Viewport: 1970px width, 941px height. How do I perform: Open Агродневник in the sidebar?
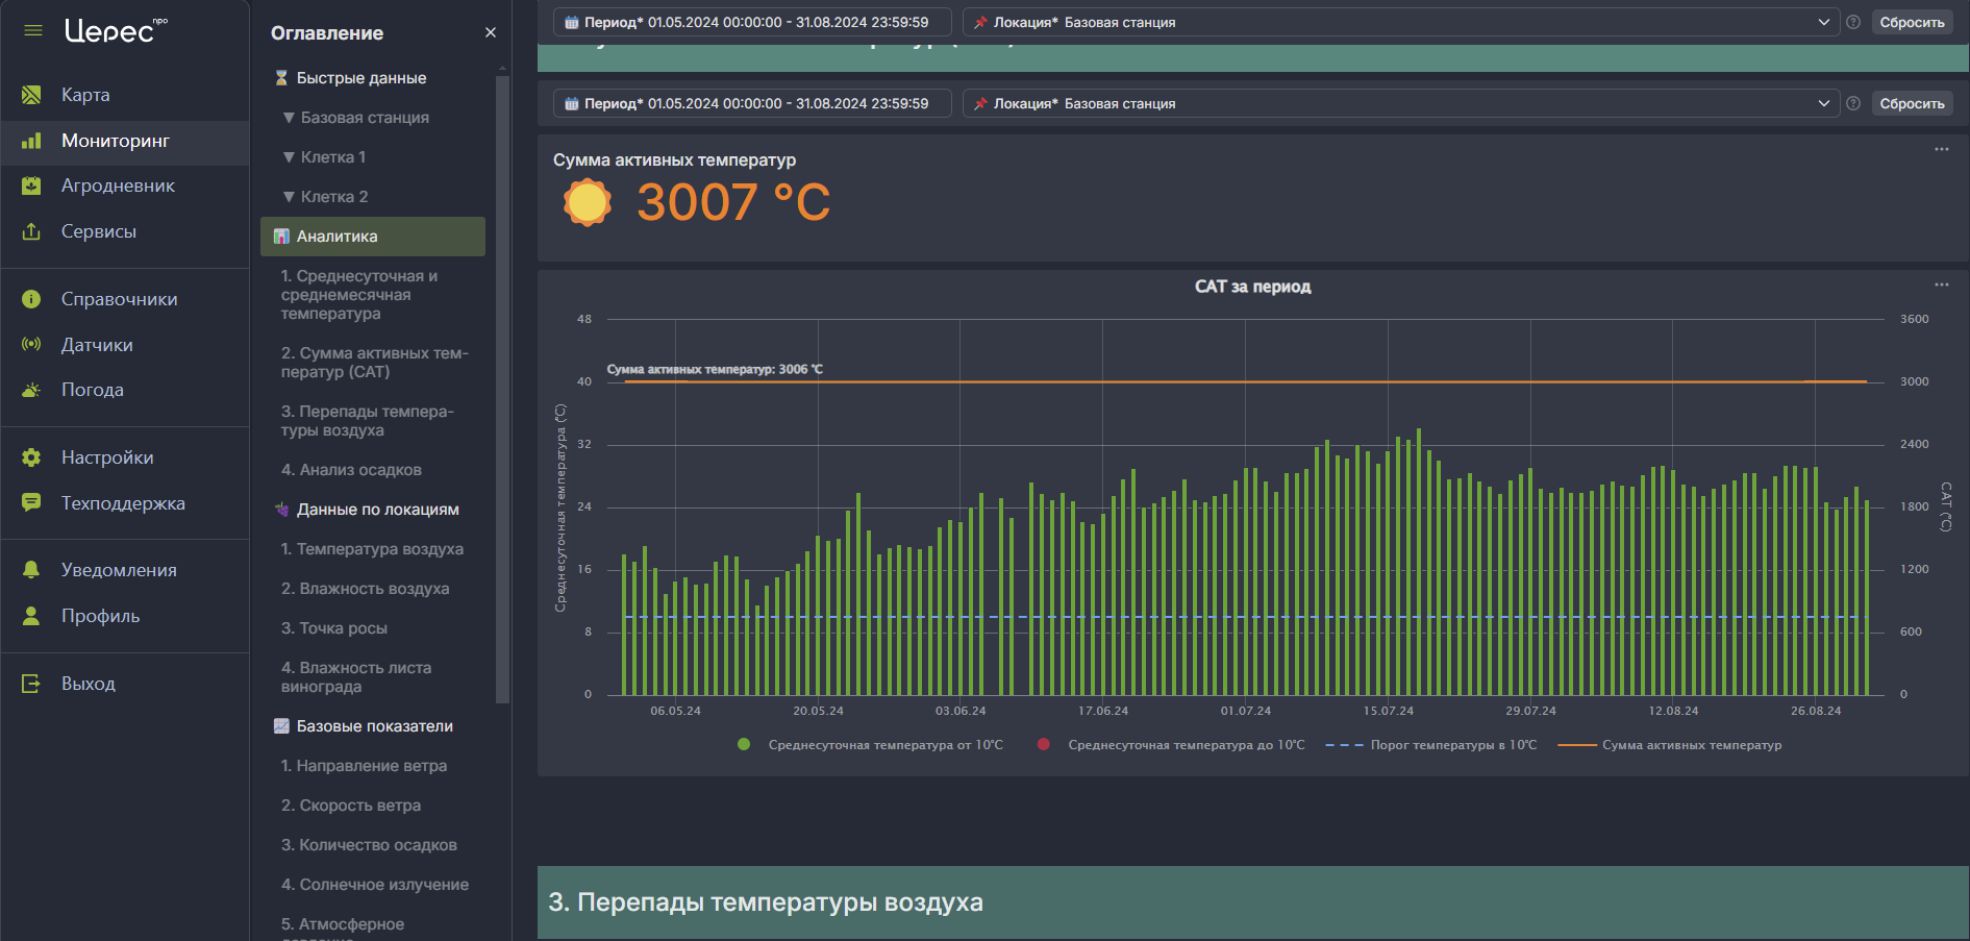point(118,186)
